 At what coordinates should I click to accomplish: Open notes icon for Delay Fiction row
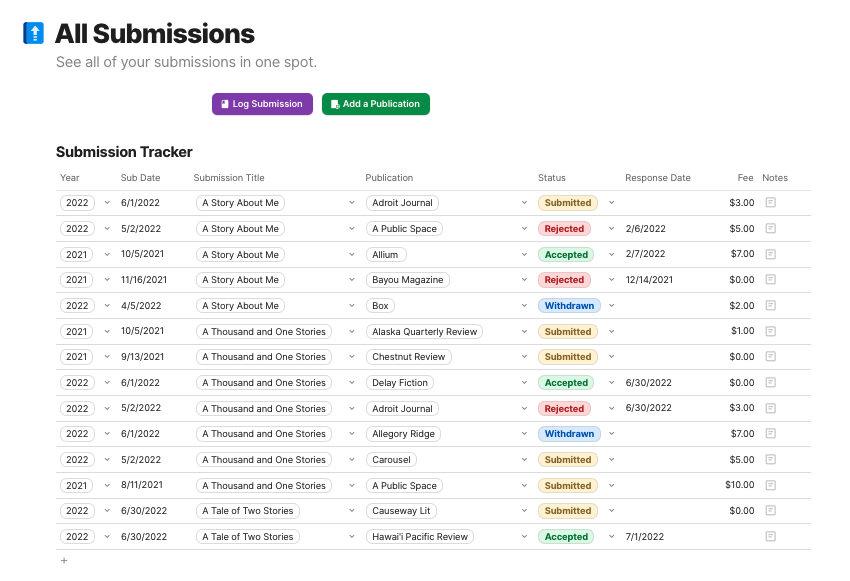(770, 383)
